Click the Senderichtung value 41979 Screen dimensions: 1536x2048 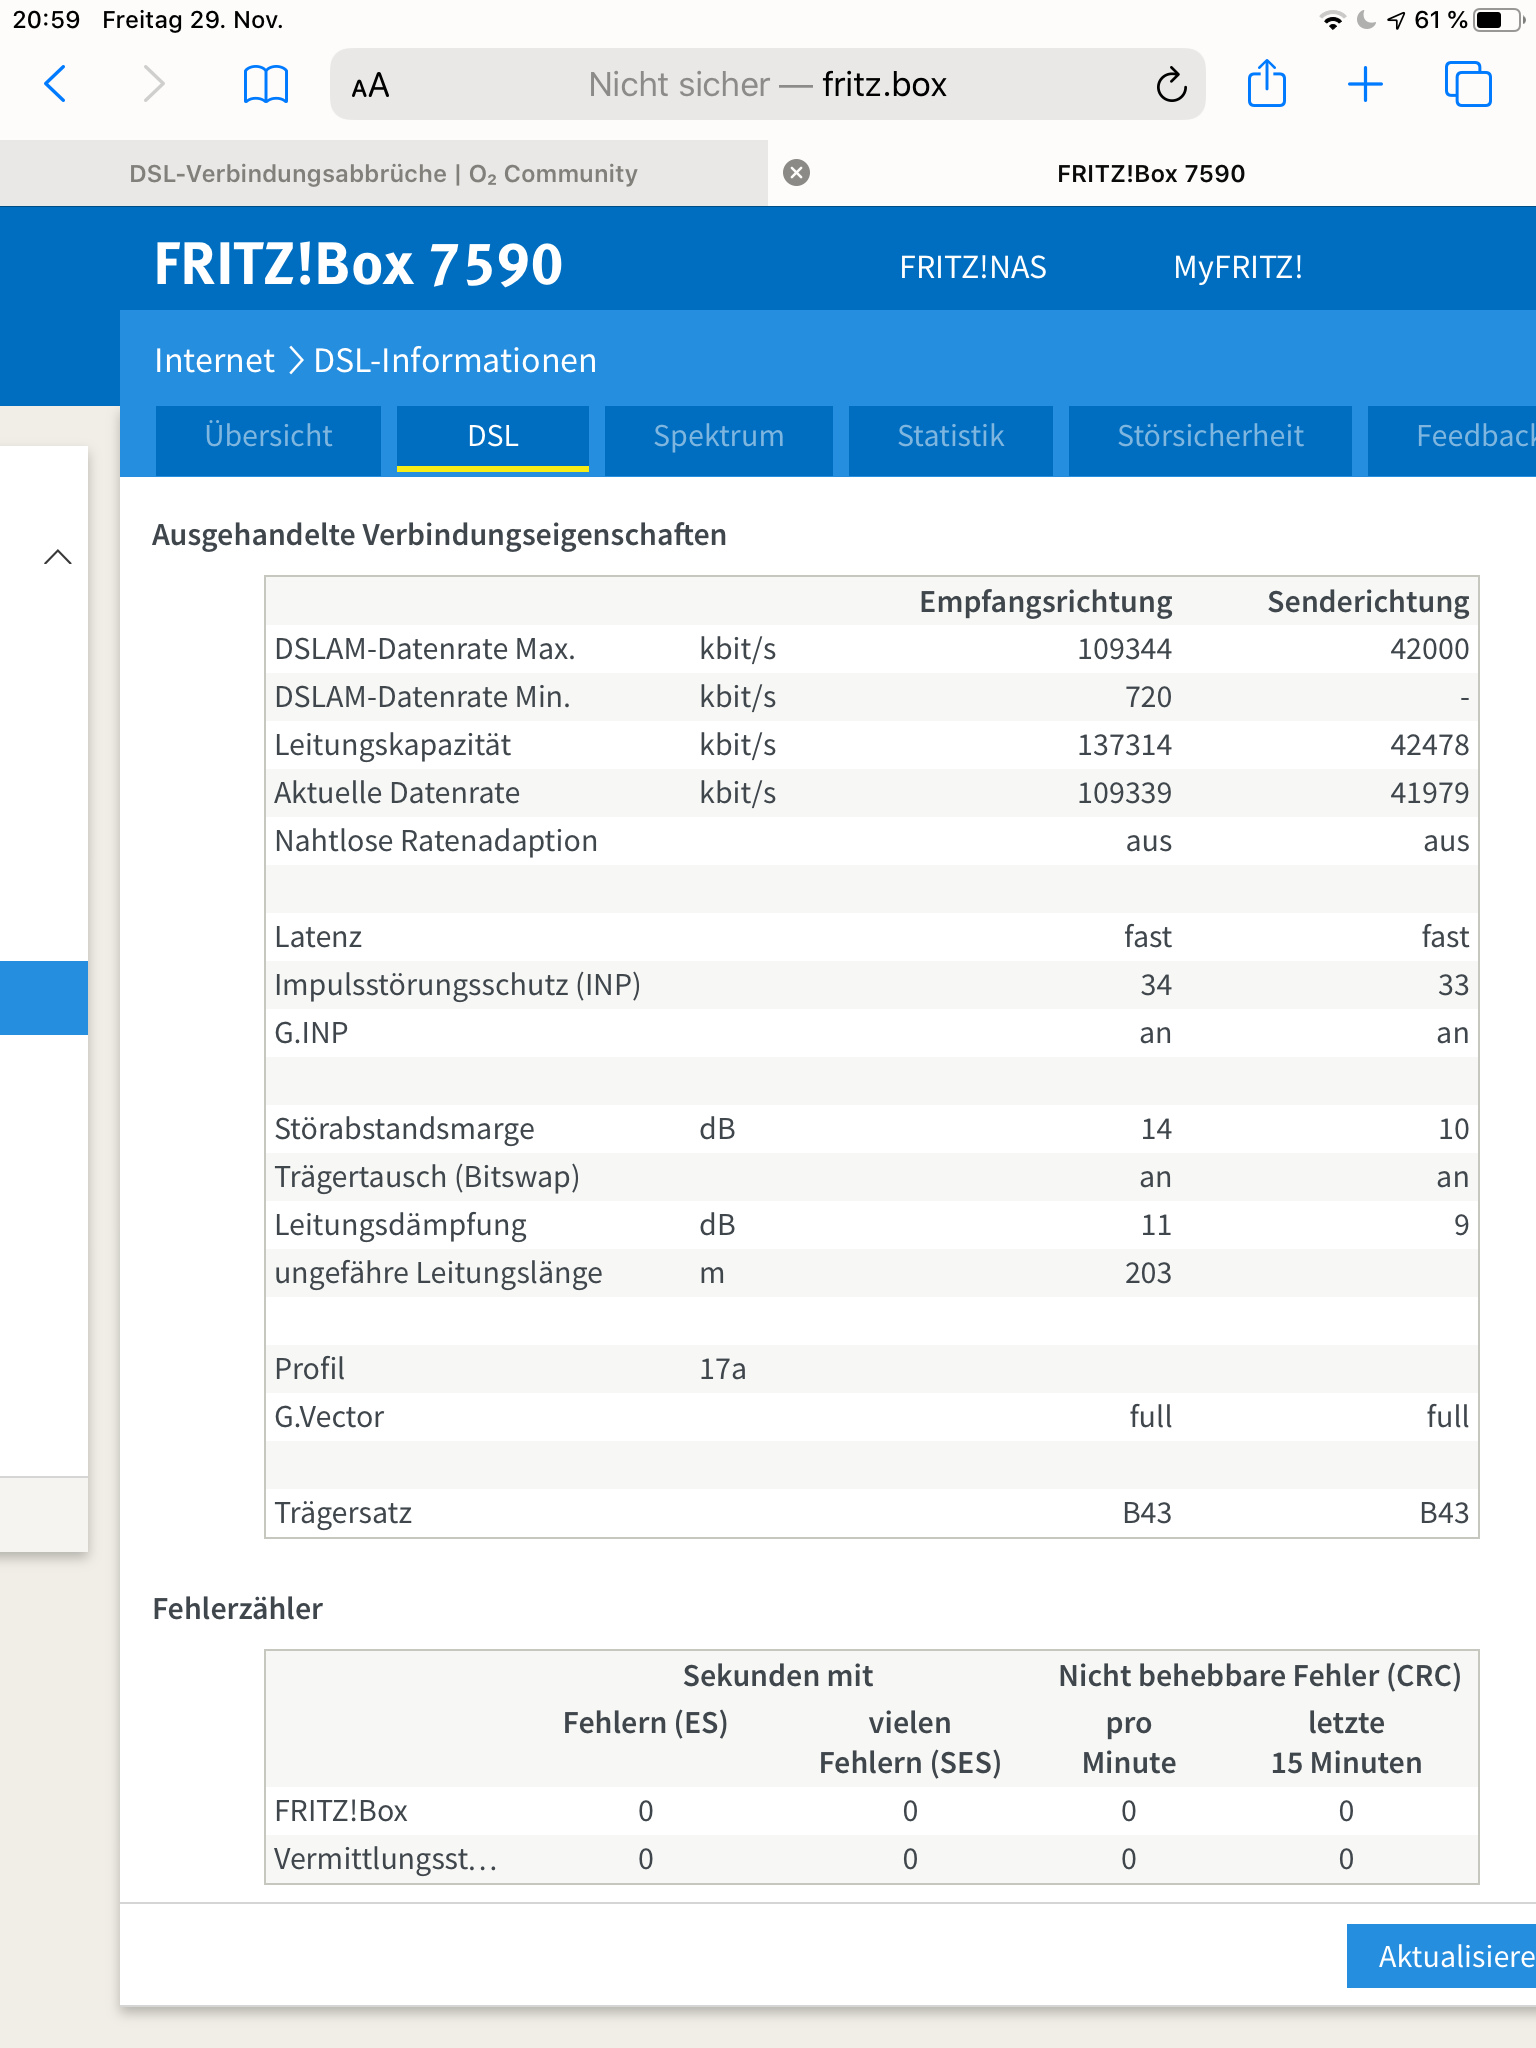pyautogui.click(x=1429, y=793)
